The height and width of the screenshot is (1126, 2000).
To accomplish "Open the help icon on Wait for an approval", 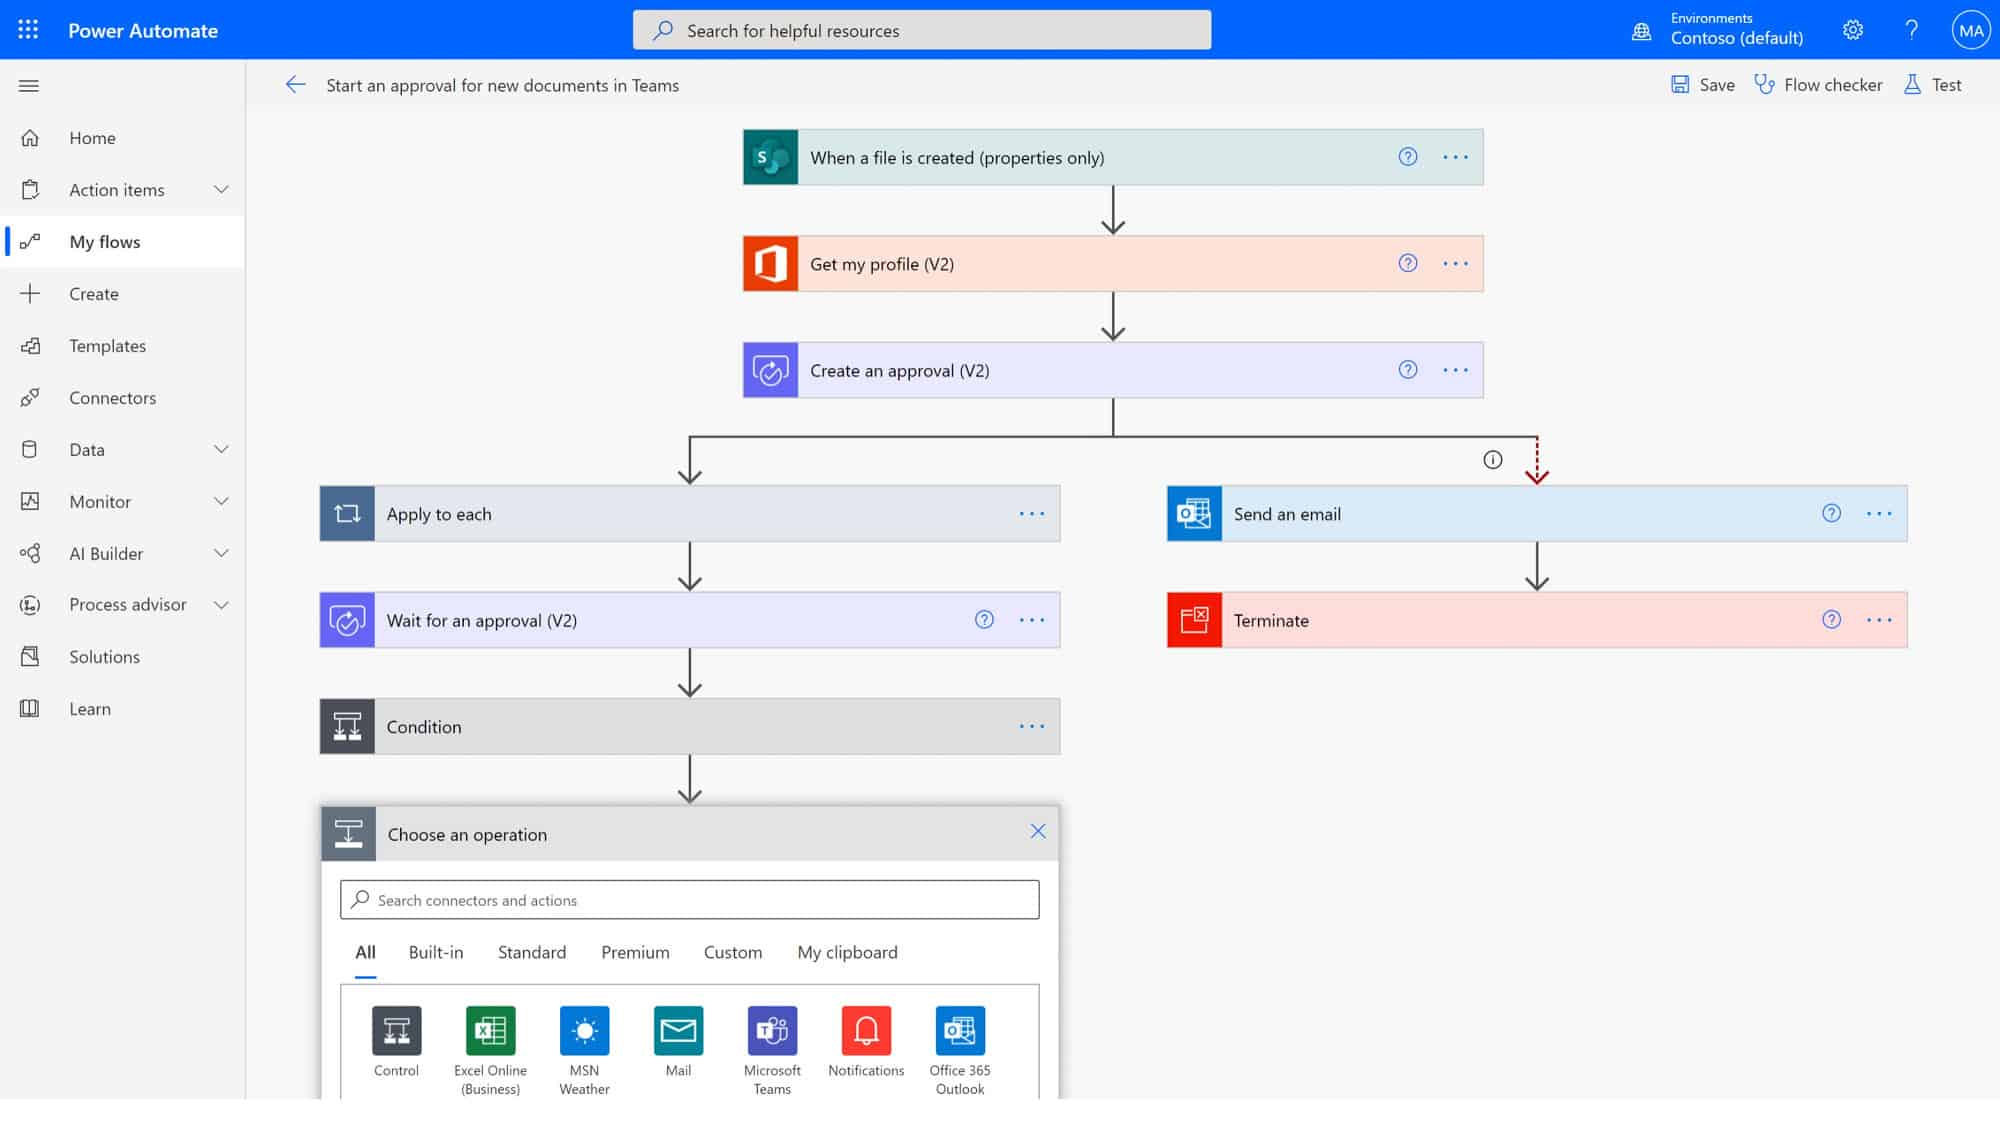I will coord(984,620).
